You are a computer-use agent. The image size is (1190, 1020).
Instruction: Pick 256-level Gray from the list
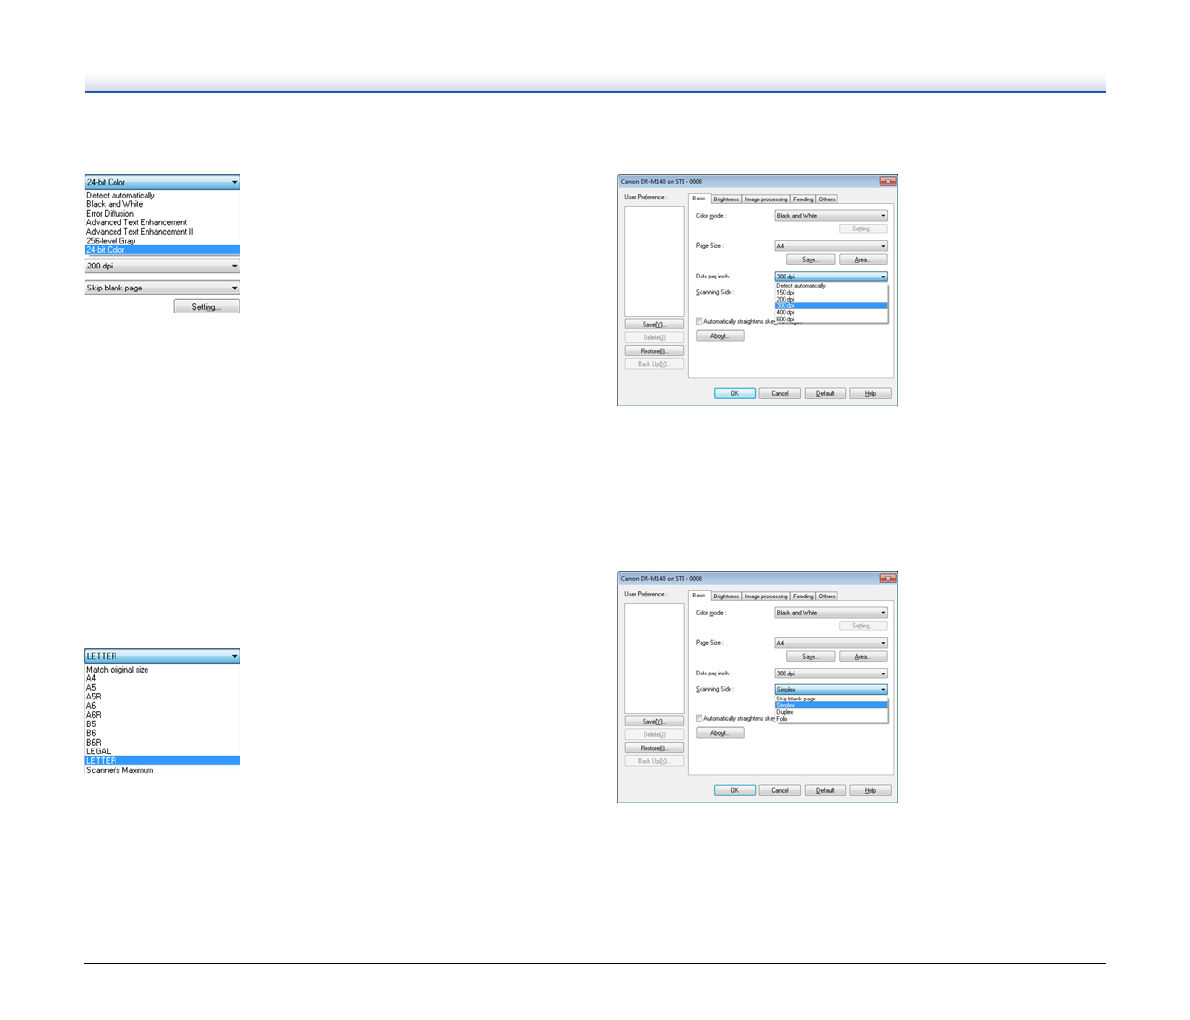click(x=111, y=241)
